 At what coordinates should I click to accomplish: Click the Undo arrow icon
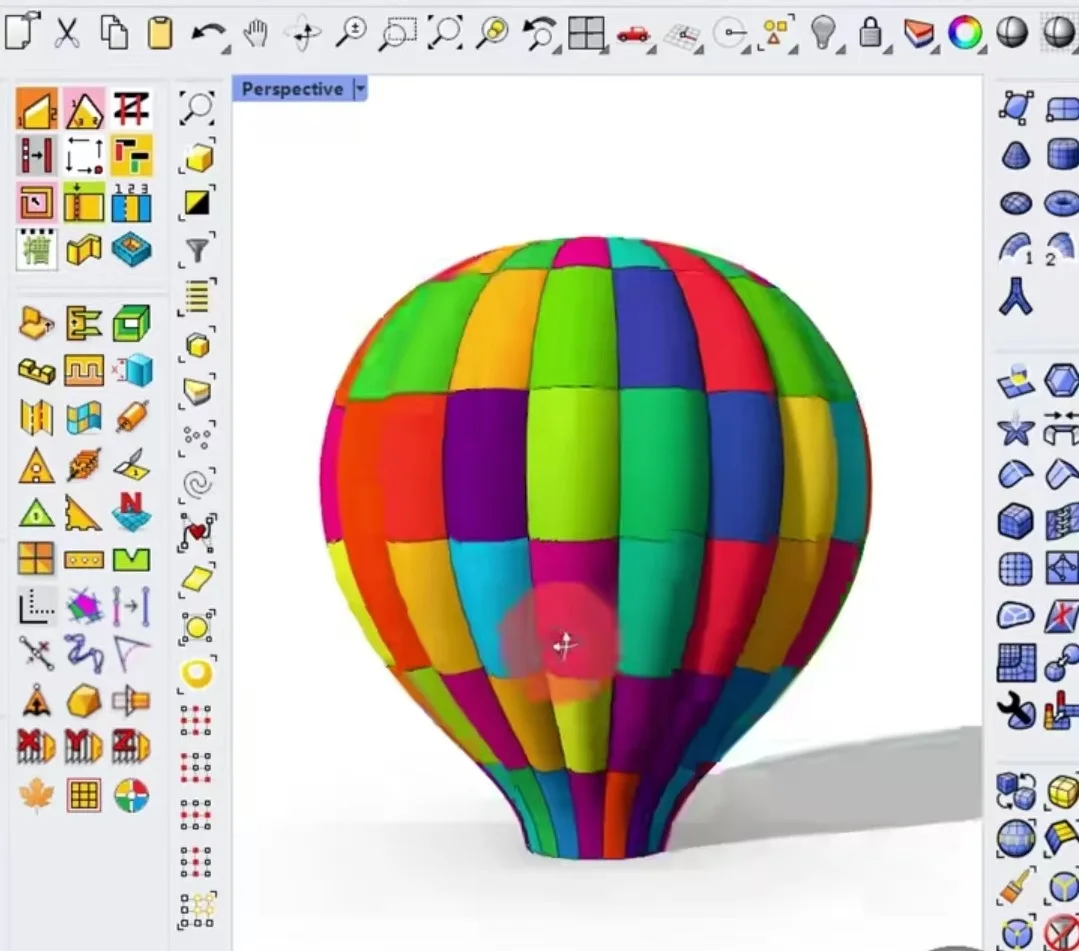click(x=208, y=33)
